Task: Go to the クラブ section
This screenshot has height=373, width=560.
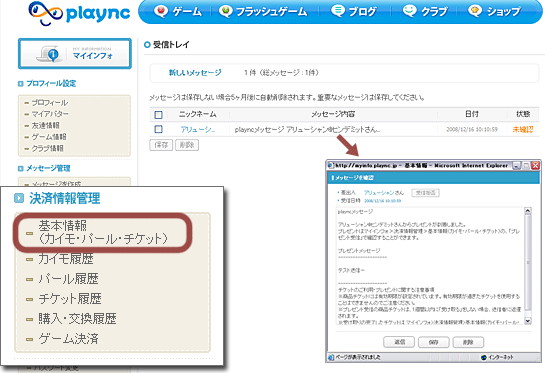Action: pyautogui.click(x=425, y=12)
